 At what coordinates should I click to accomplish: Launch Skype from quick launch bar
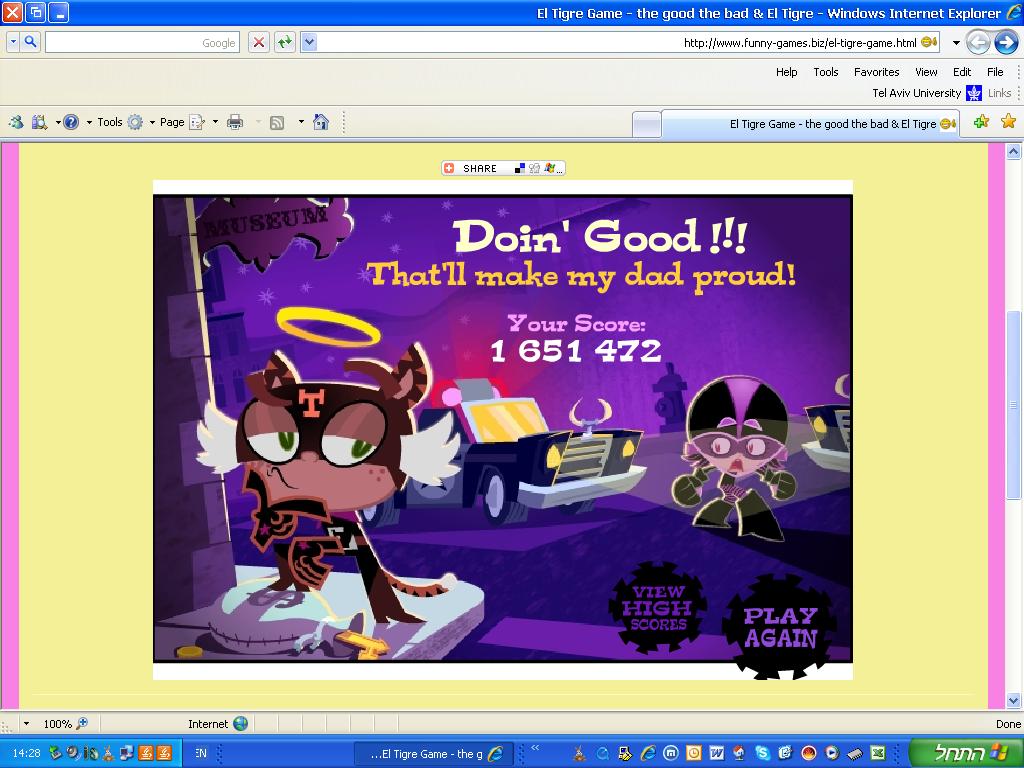[762, 753]
